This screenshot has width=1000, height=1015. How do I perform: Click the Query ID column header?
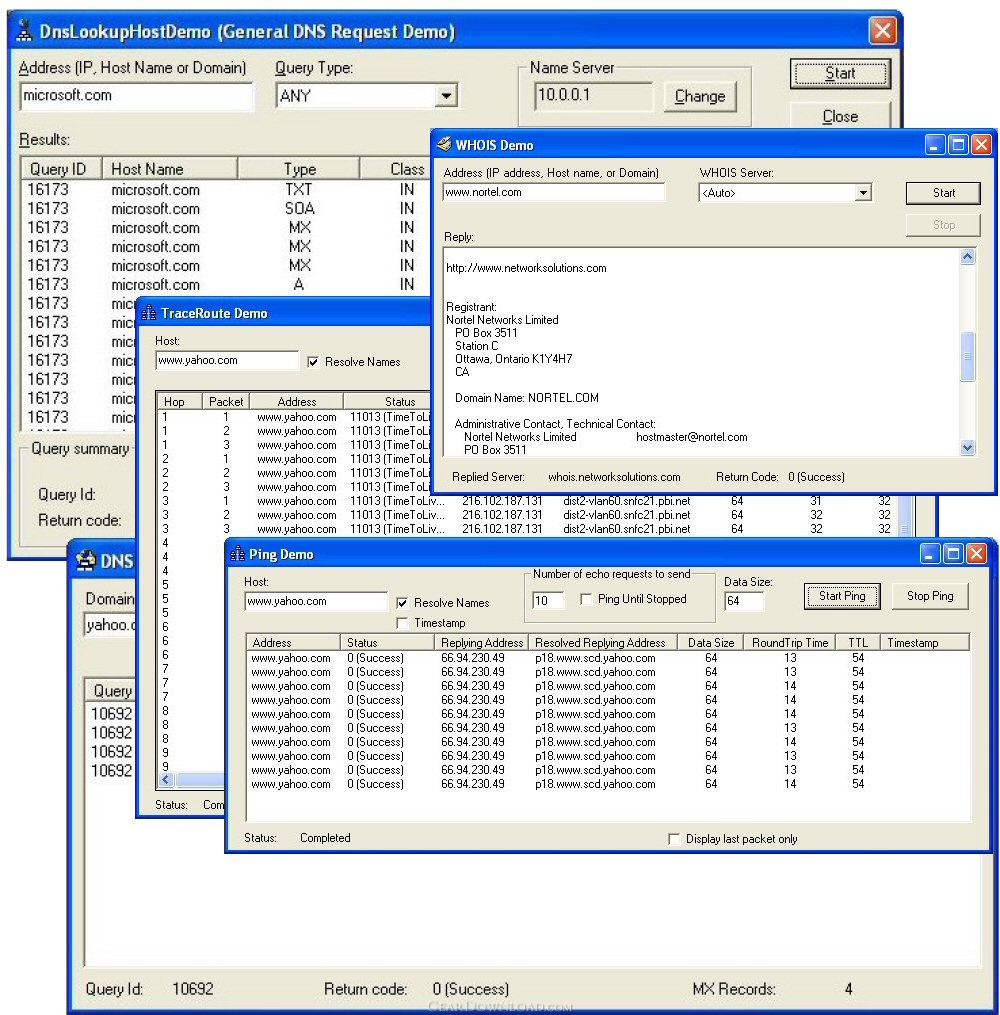[61, 169]
